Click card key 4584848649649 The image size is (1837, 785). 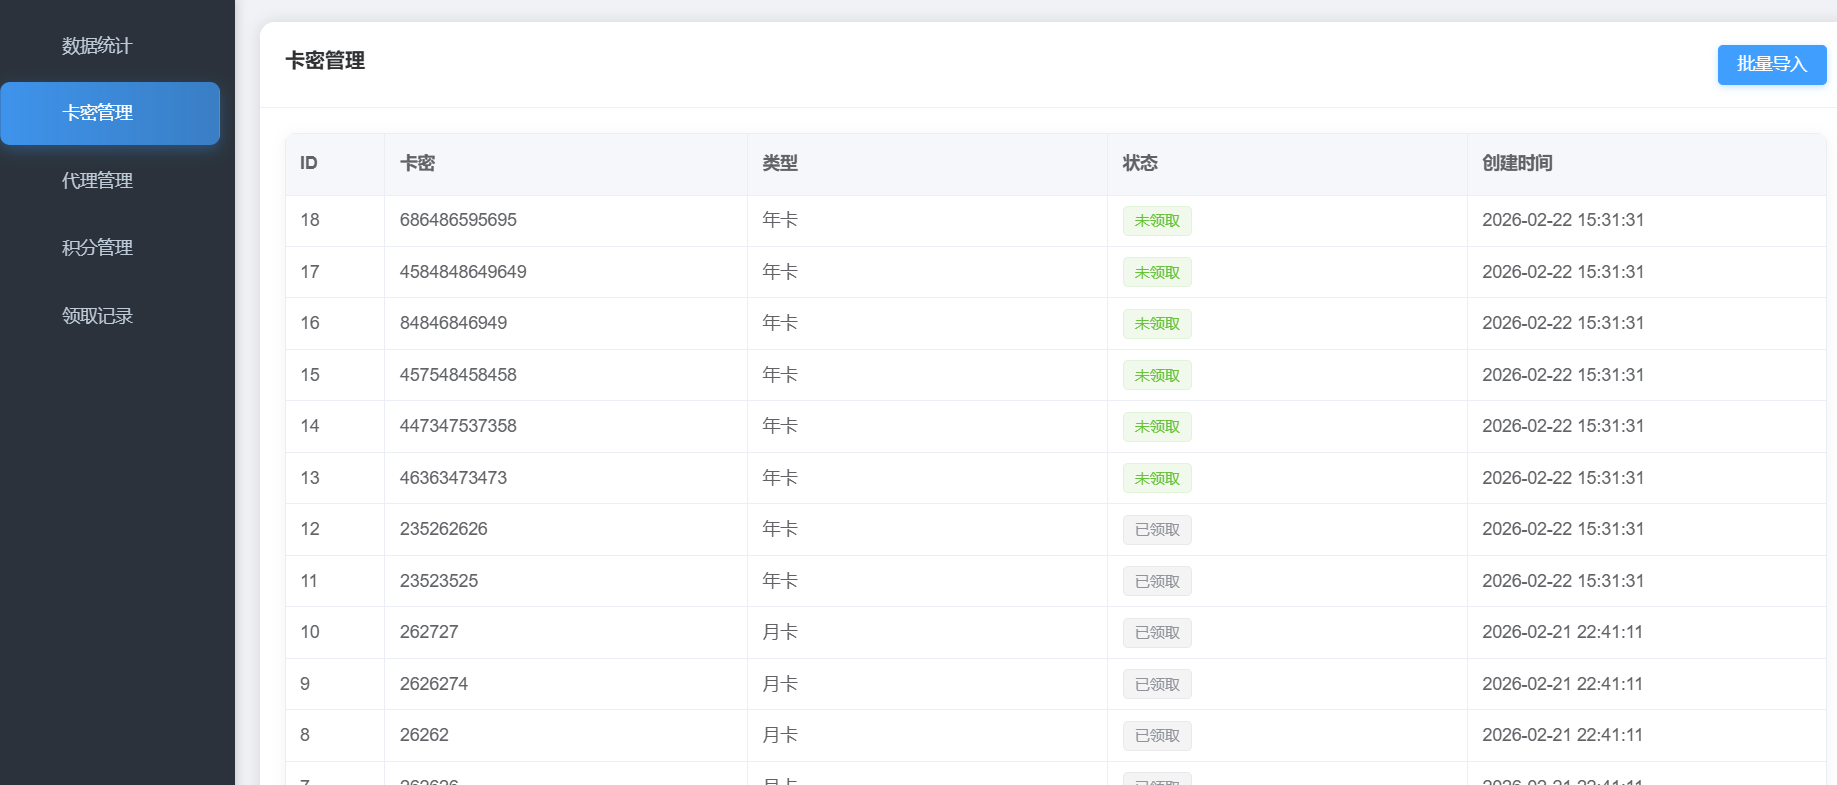(x=463, y=272)
